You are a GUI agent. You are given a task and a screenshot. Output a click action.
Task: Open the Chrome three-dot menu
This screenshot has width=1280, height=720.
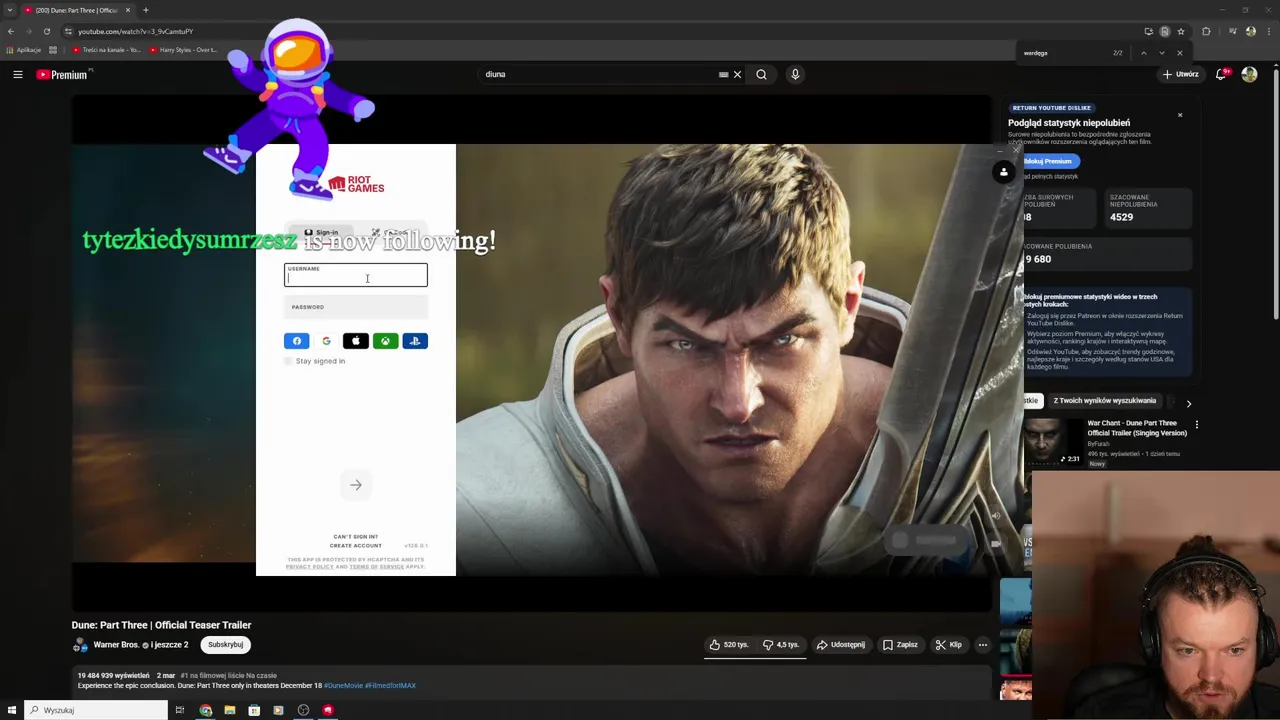pos(1268,31)
